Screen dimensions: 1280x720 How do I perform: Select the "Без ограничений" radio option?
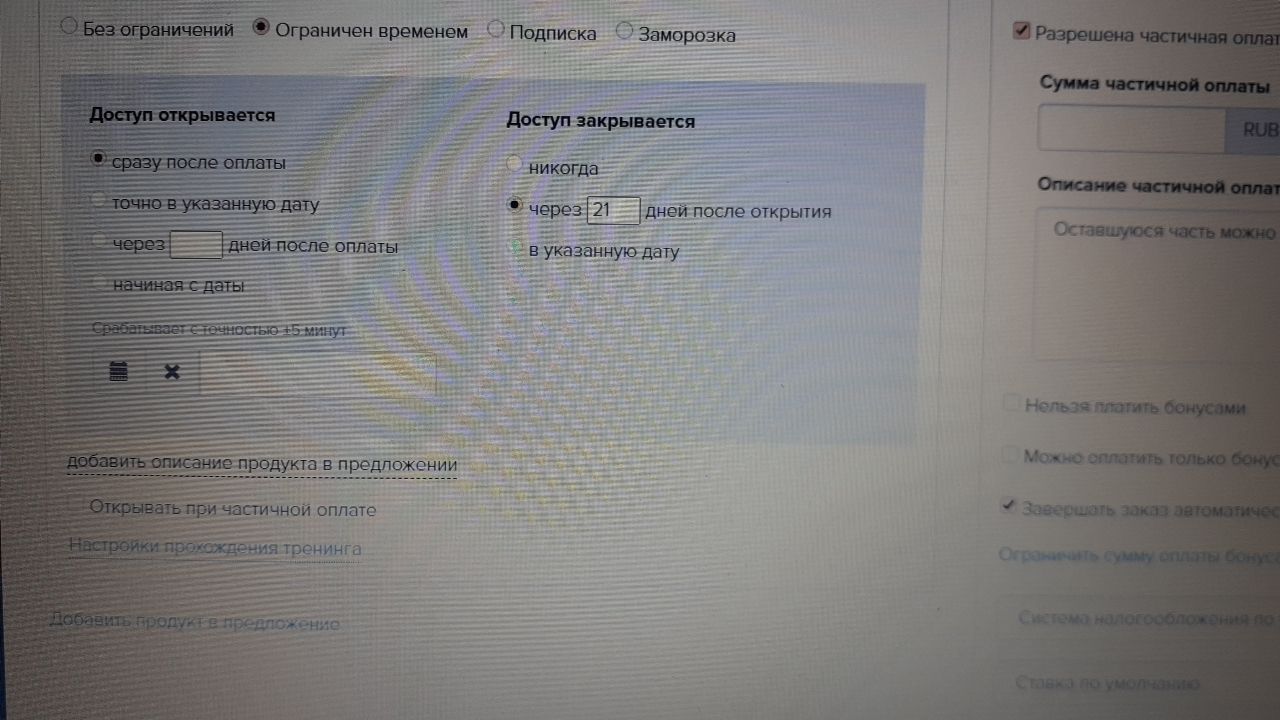point(69,27)
